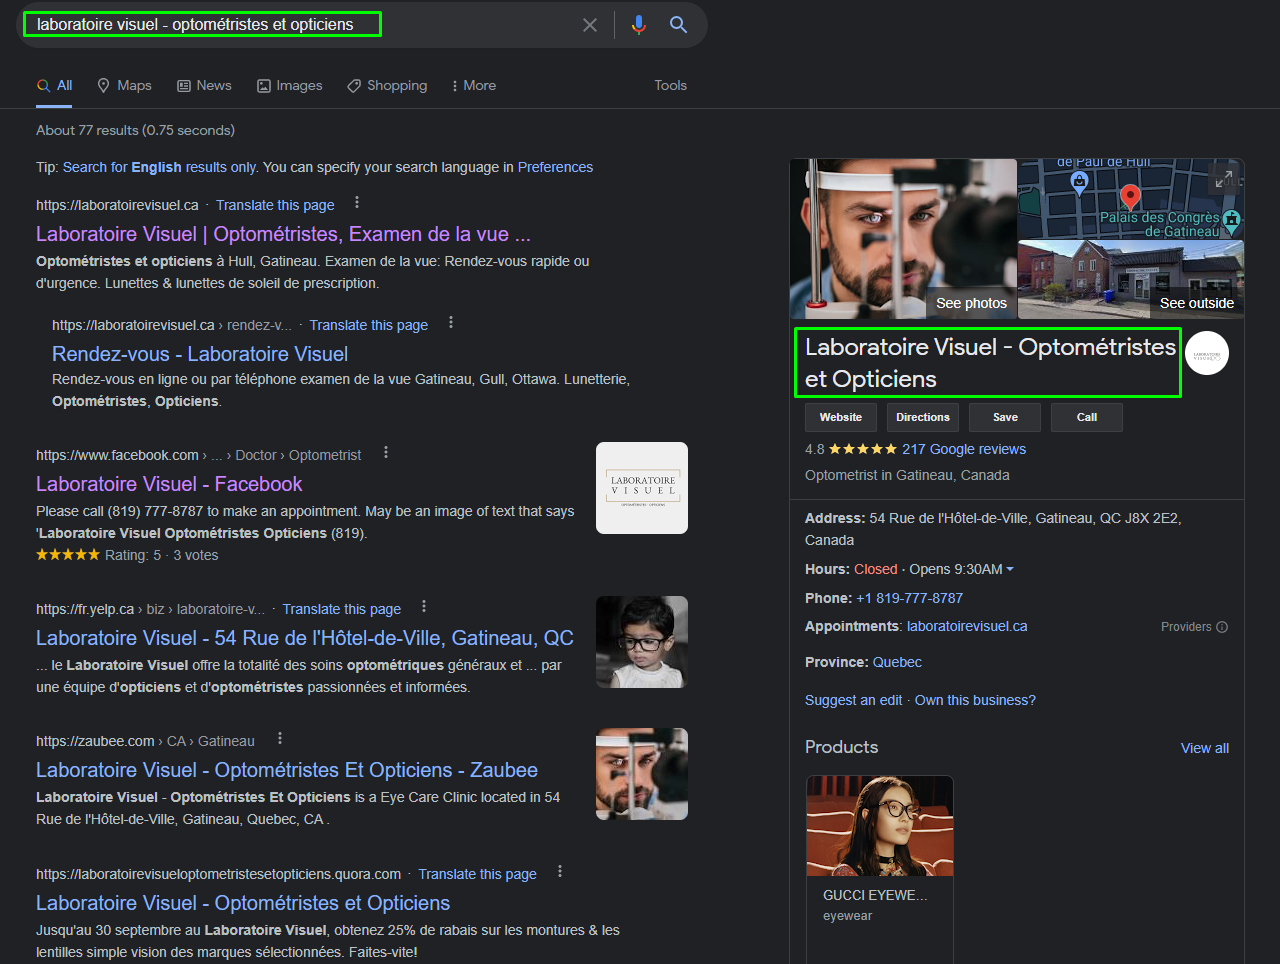Open the Tools menu
Screen dimensions: 1280x964
point(670,85)
